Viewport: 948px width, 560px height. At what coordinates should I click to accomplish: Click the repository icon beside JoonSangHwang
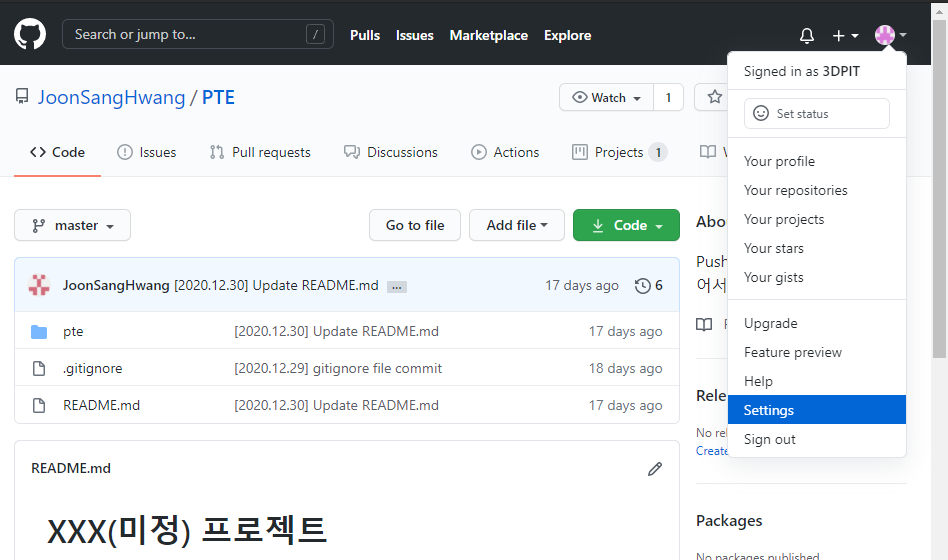(x=22, y=97)
